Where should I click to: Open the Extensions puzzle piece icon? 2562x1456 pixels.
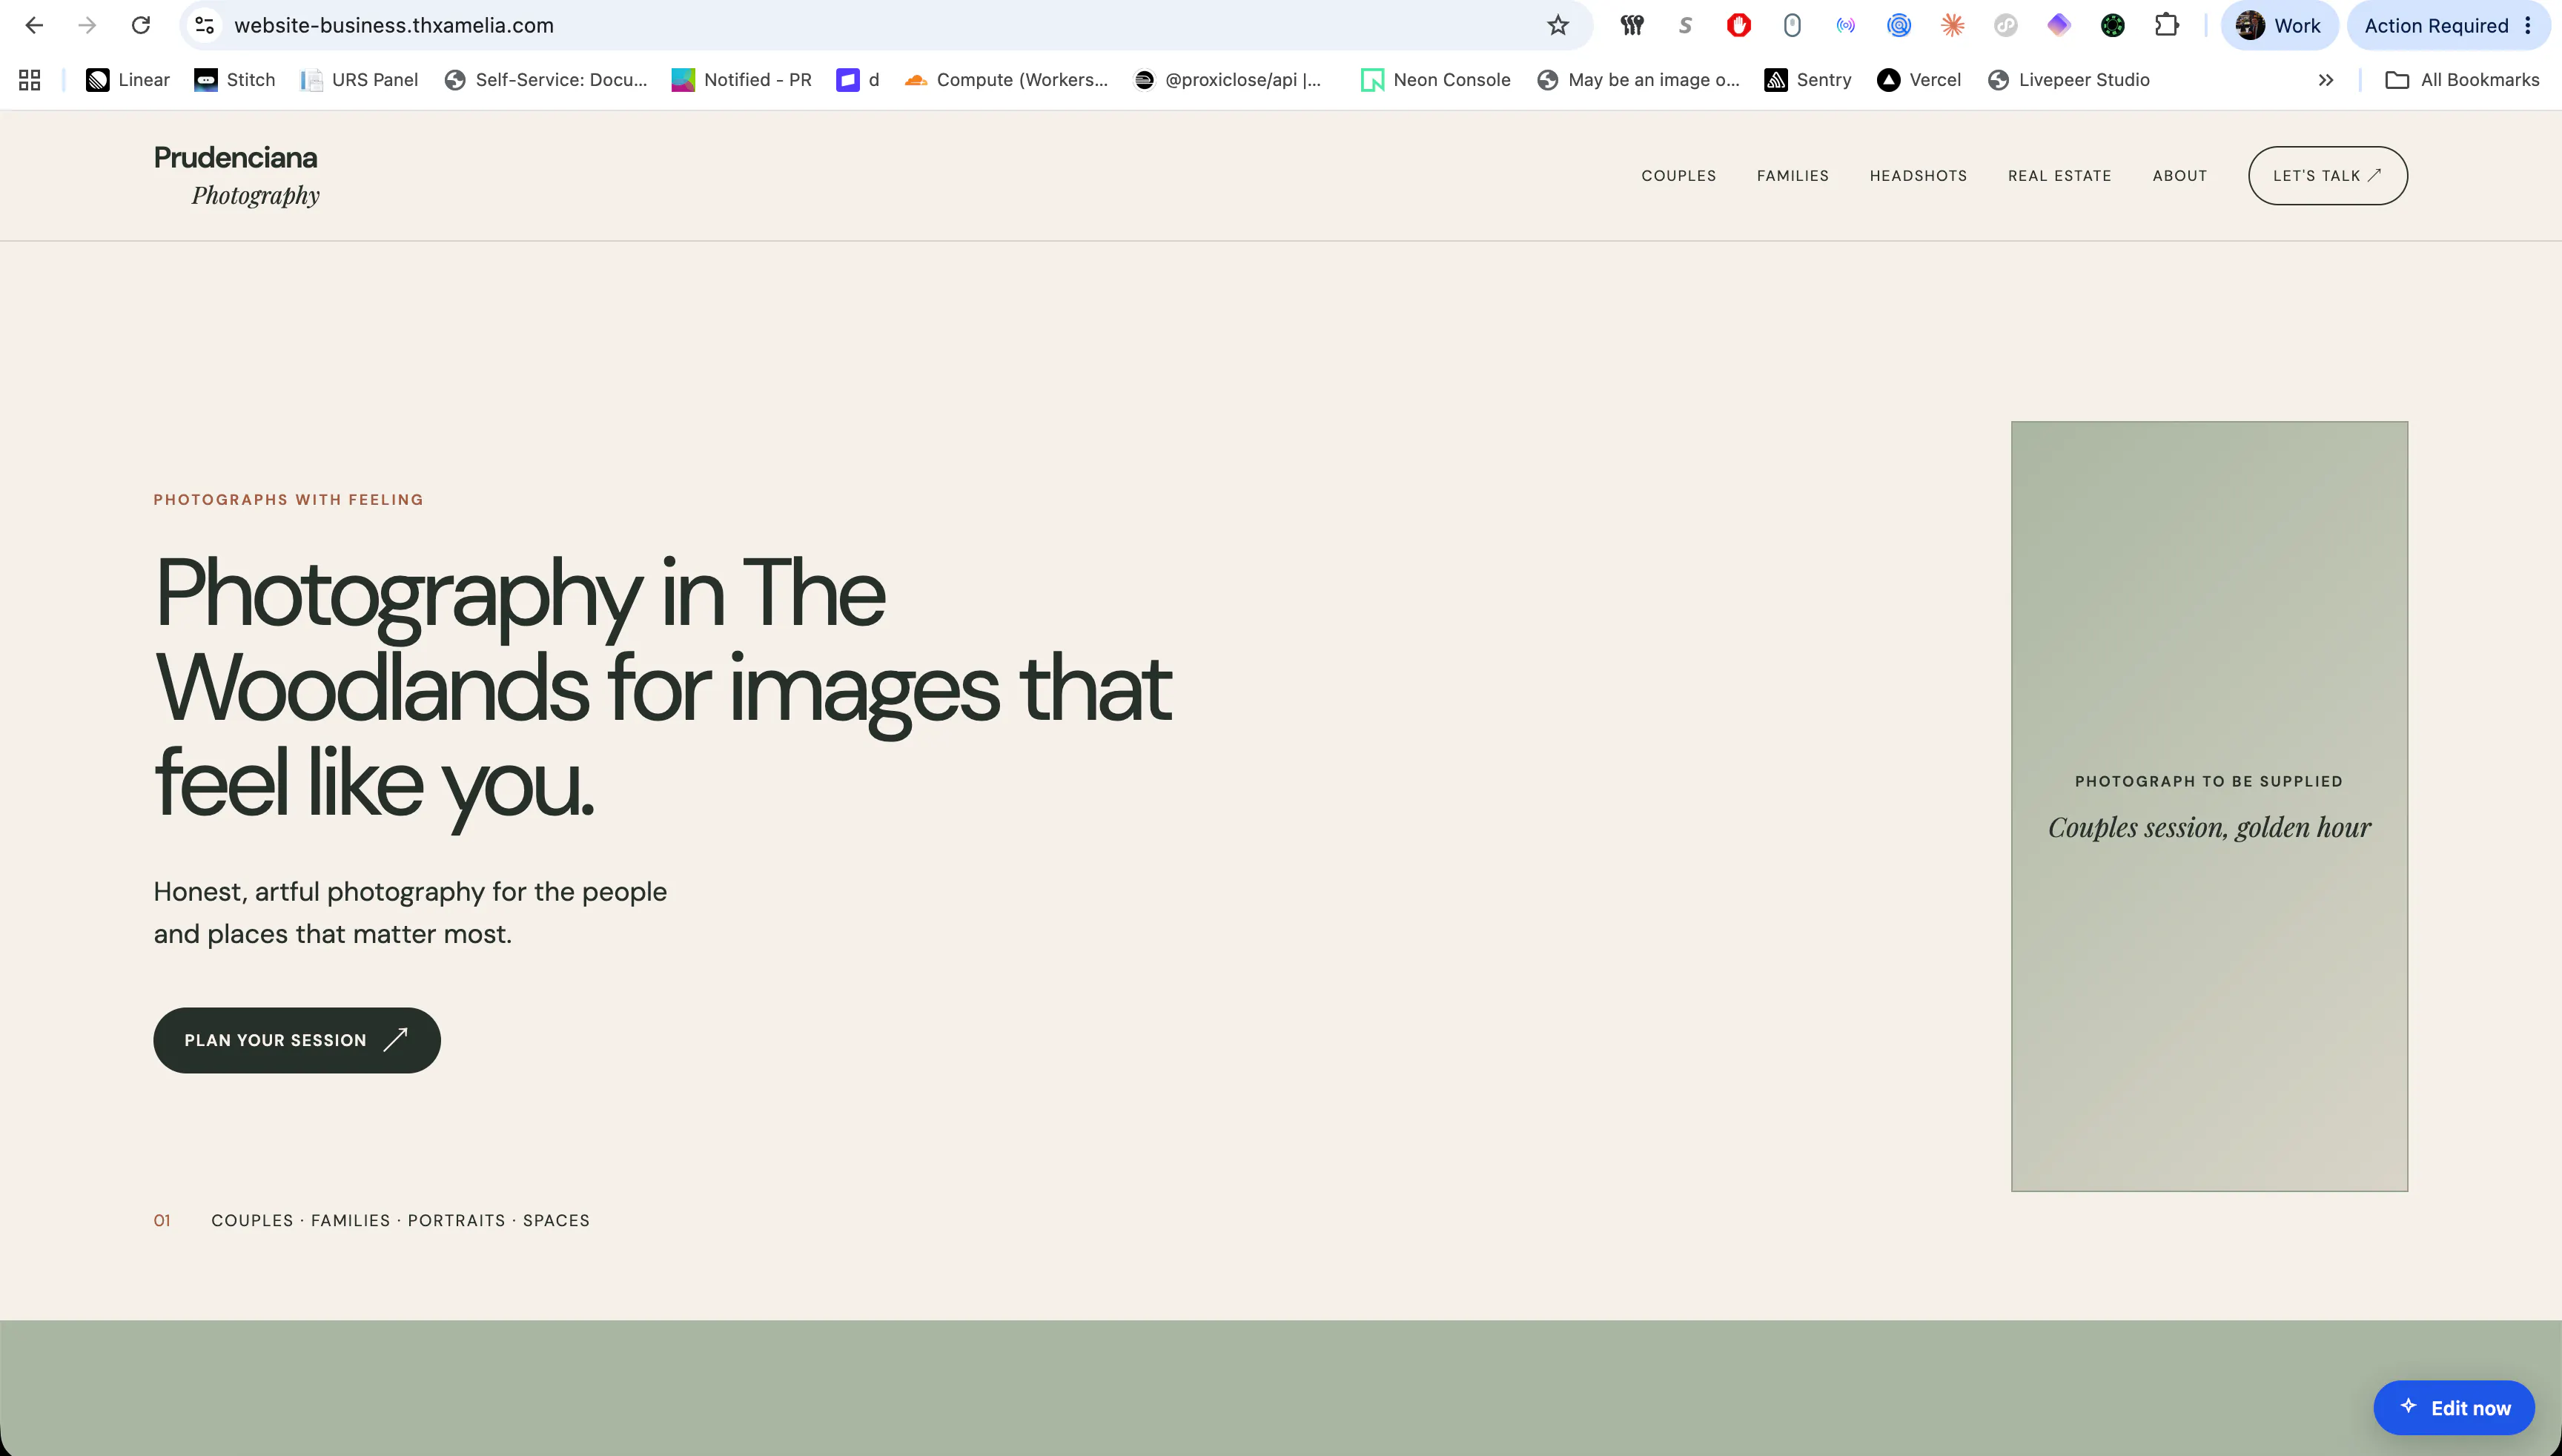[2166, 26]
